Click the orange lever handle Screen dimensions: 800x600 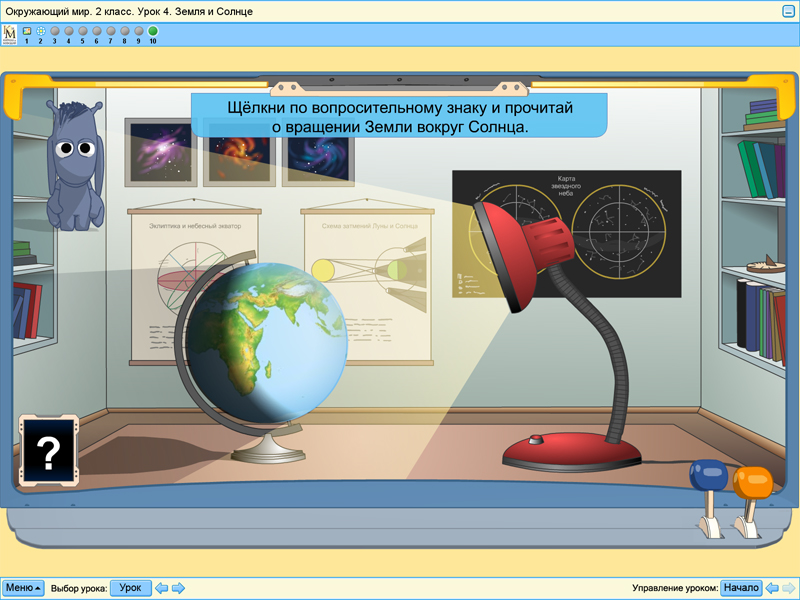pos(752,482)
